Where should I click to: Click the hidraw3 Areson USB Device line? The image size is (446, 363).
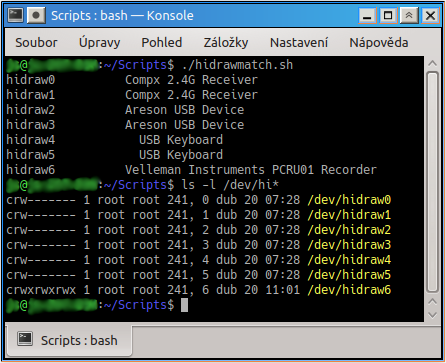tap(125, 125)
